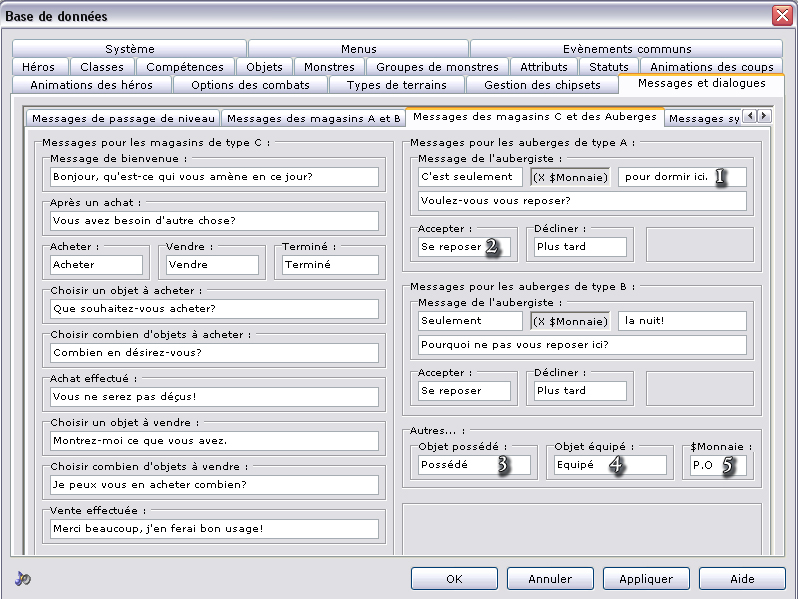
Task: Apply changes with Appliquer button
Action: [x=645, y=579]
